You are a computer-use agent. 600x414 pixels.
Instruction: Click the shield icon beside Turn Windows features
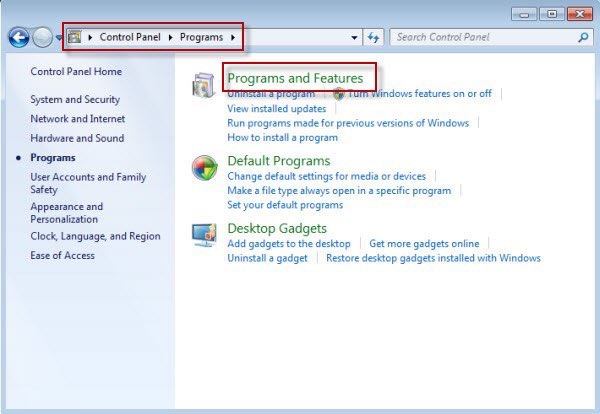coord(338,93)
